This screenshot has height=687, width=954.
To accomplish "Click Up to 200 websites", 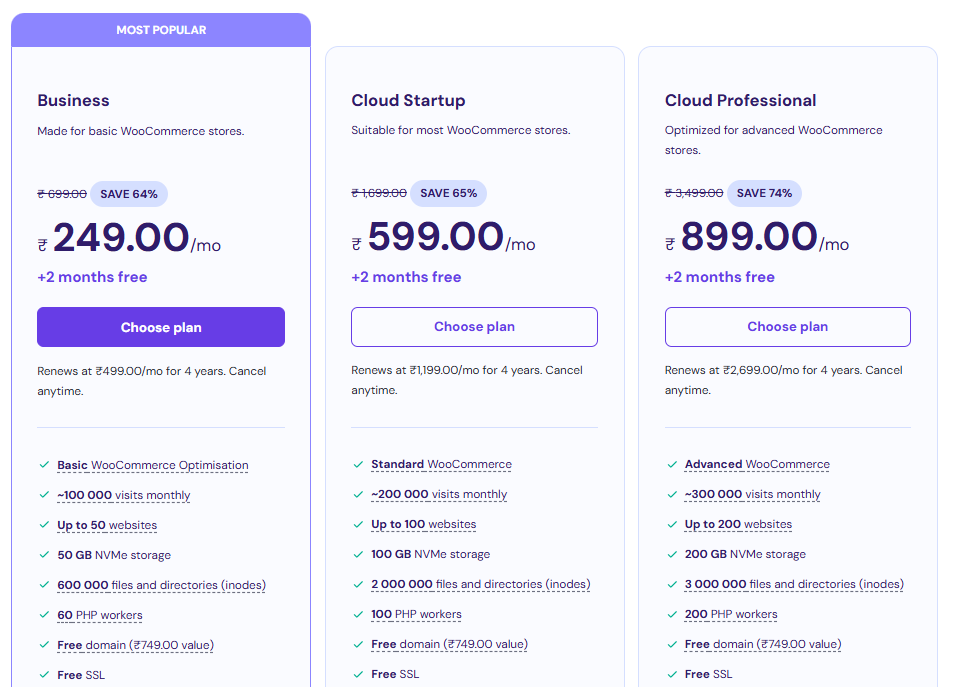I will (x=738, y=524).
